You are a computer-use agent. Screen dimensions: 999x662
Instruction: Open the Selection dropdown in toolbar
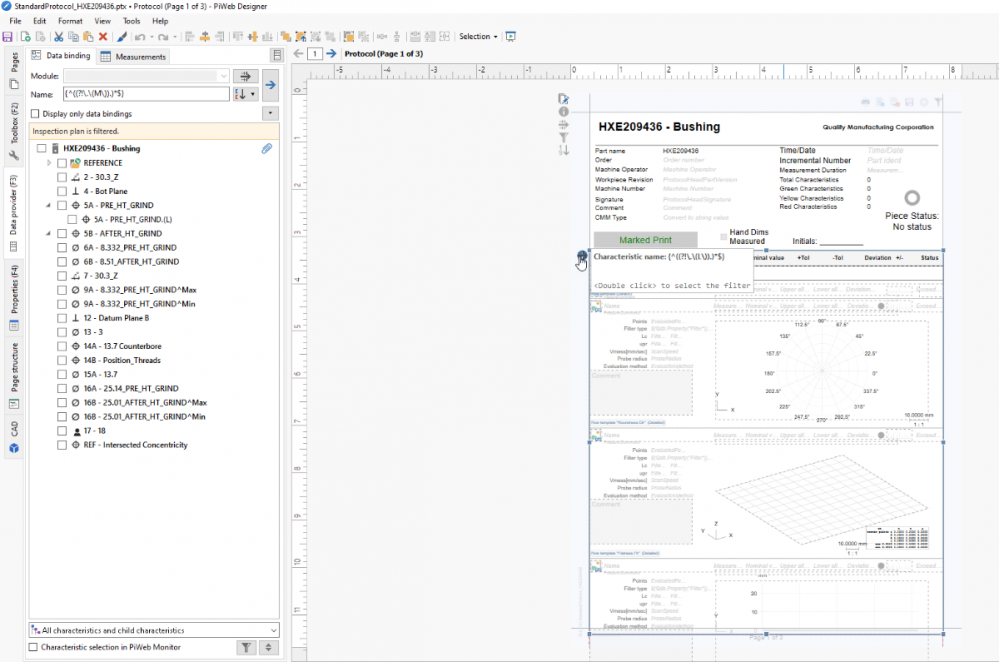(478, 37)
